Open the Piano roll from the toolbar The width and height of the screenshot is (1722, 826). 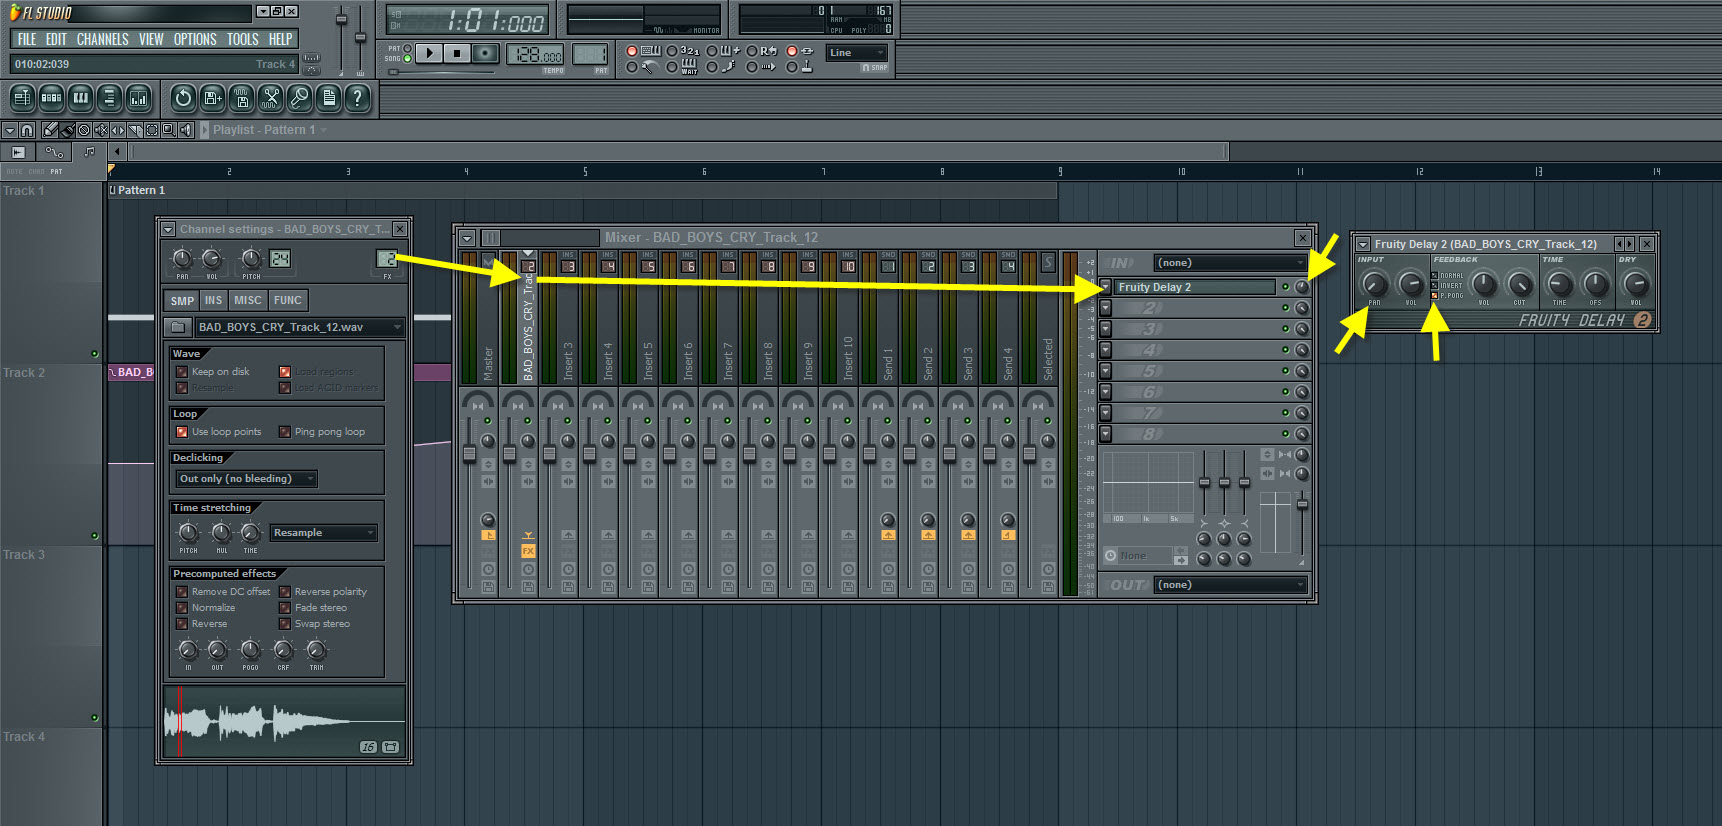tap(80, 98)
